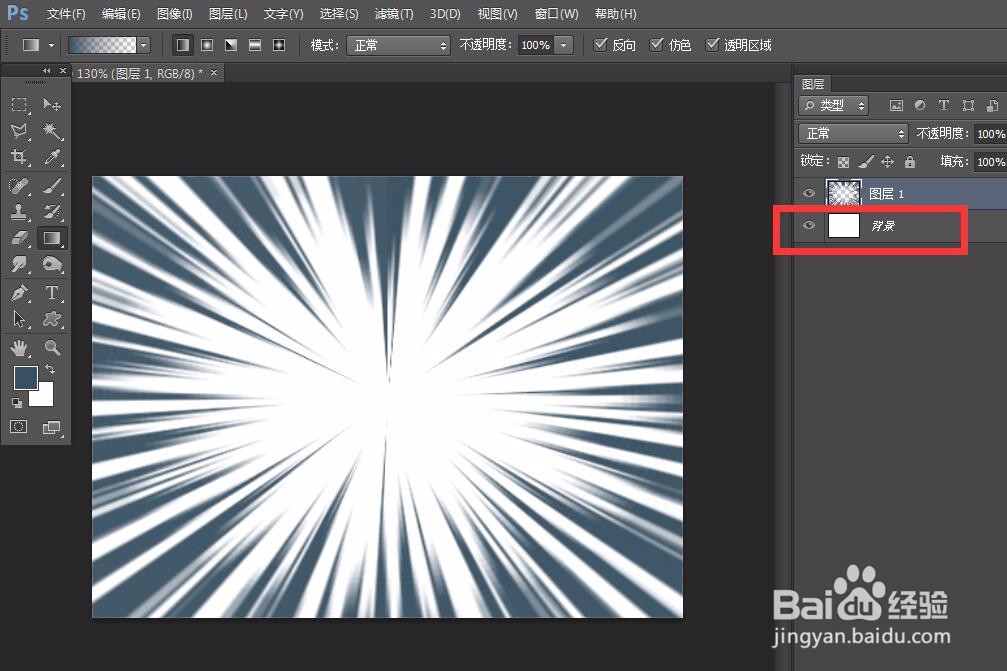The image size is (1007, 671).
Task: Toggle lock all padlock icon
Action: click(x=909, y=162)
